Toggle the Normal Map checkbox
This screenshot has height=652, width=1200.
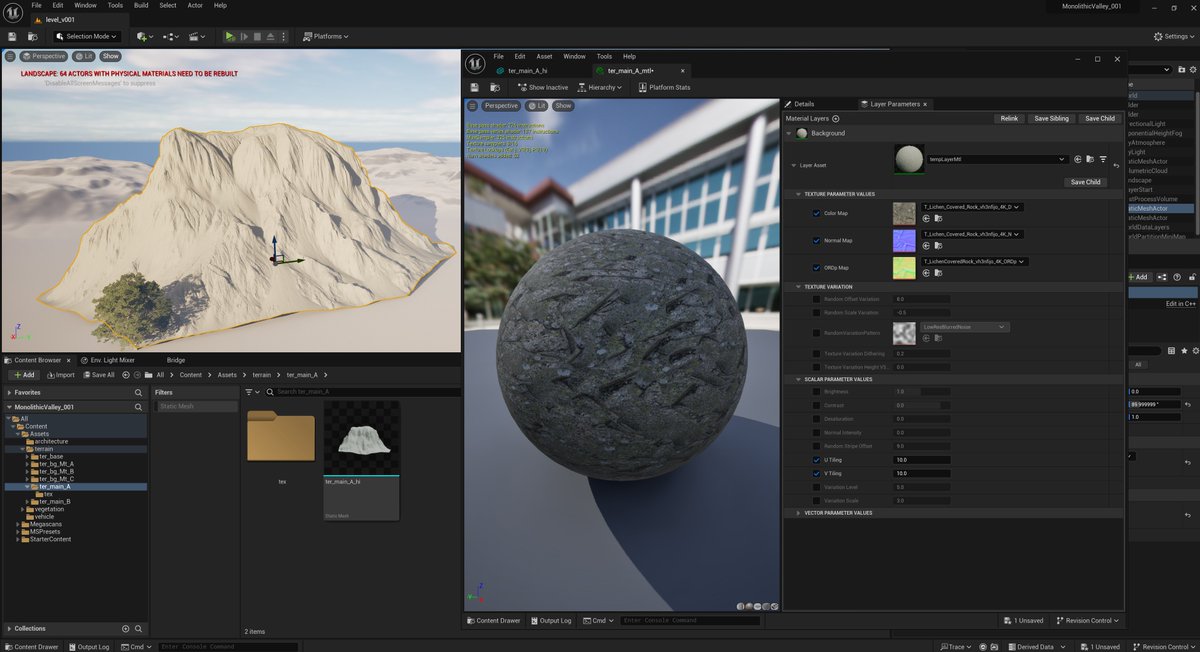pyautogui.click(x=816, y=240)
